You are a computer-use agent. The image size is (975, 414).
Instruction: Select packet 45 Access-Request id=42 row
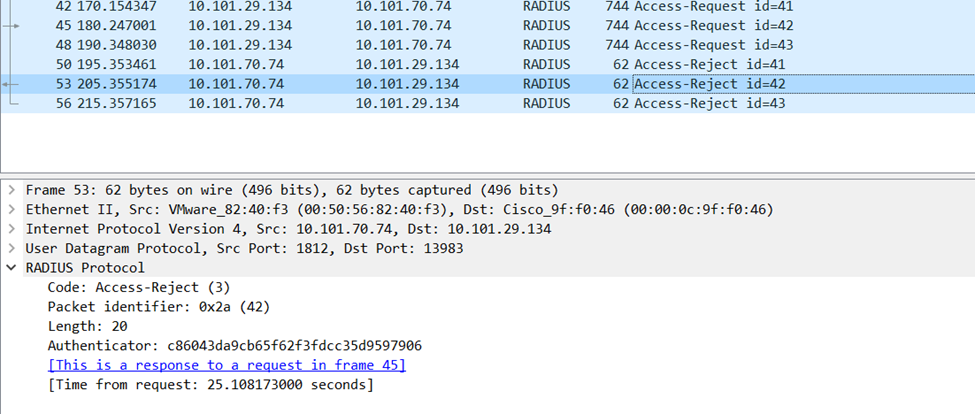400,26
